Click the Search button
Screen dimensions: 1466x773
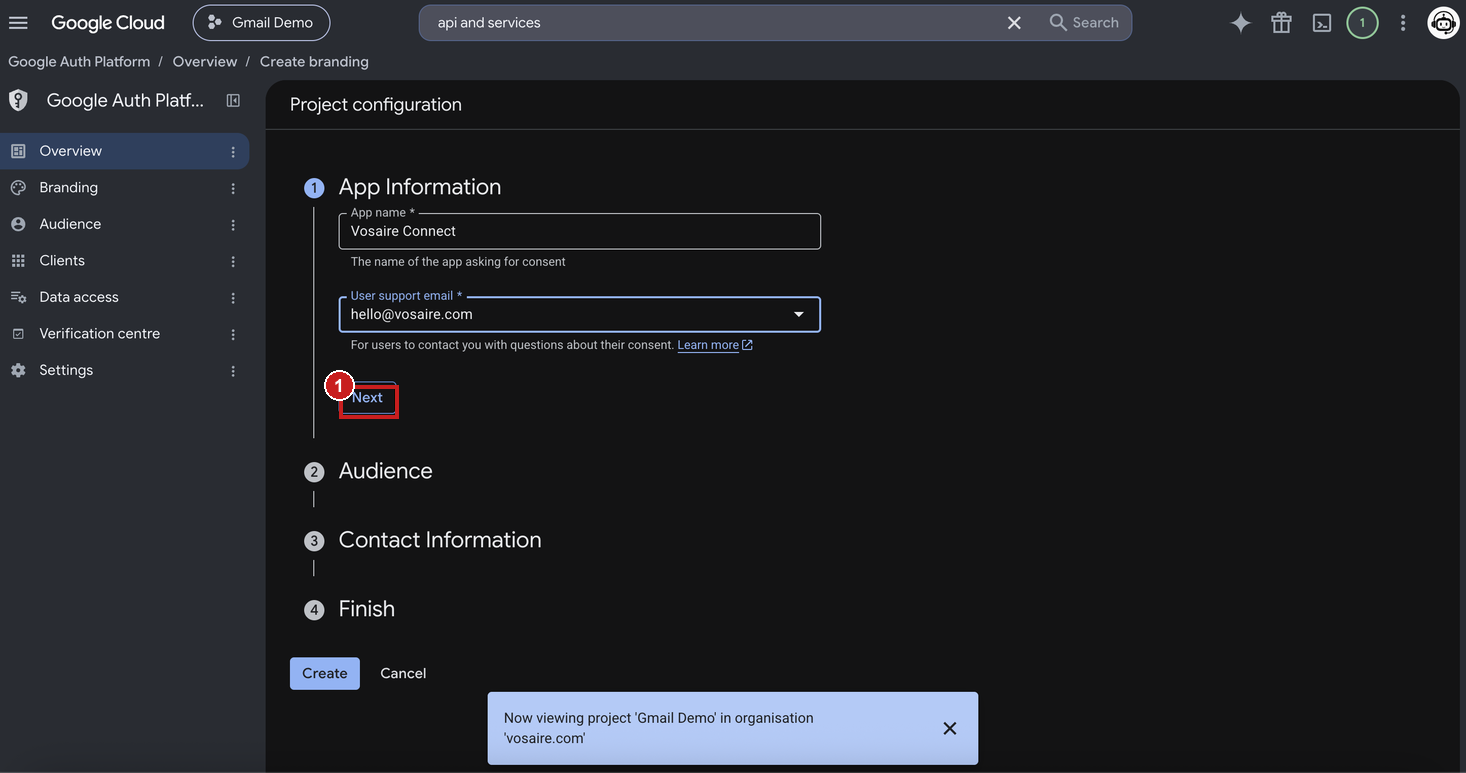pyautogui.click(x=1084, y=22)
